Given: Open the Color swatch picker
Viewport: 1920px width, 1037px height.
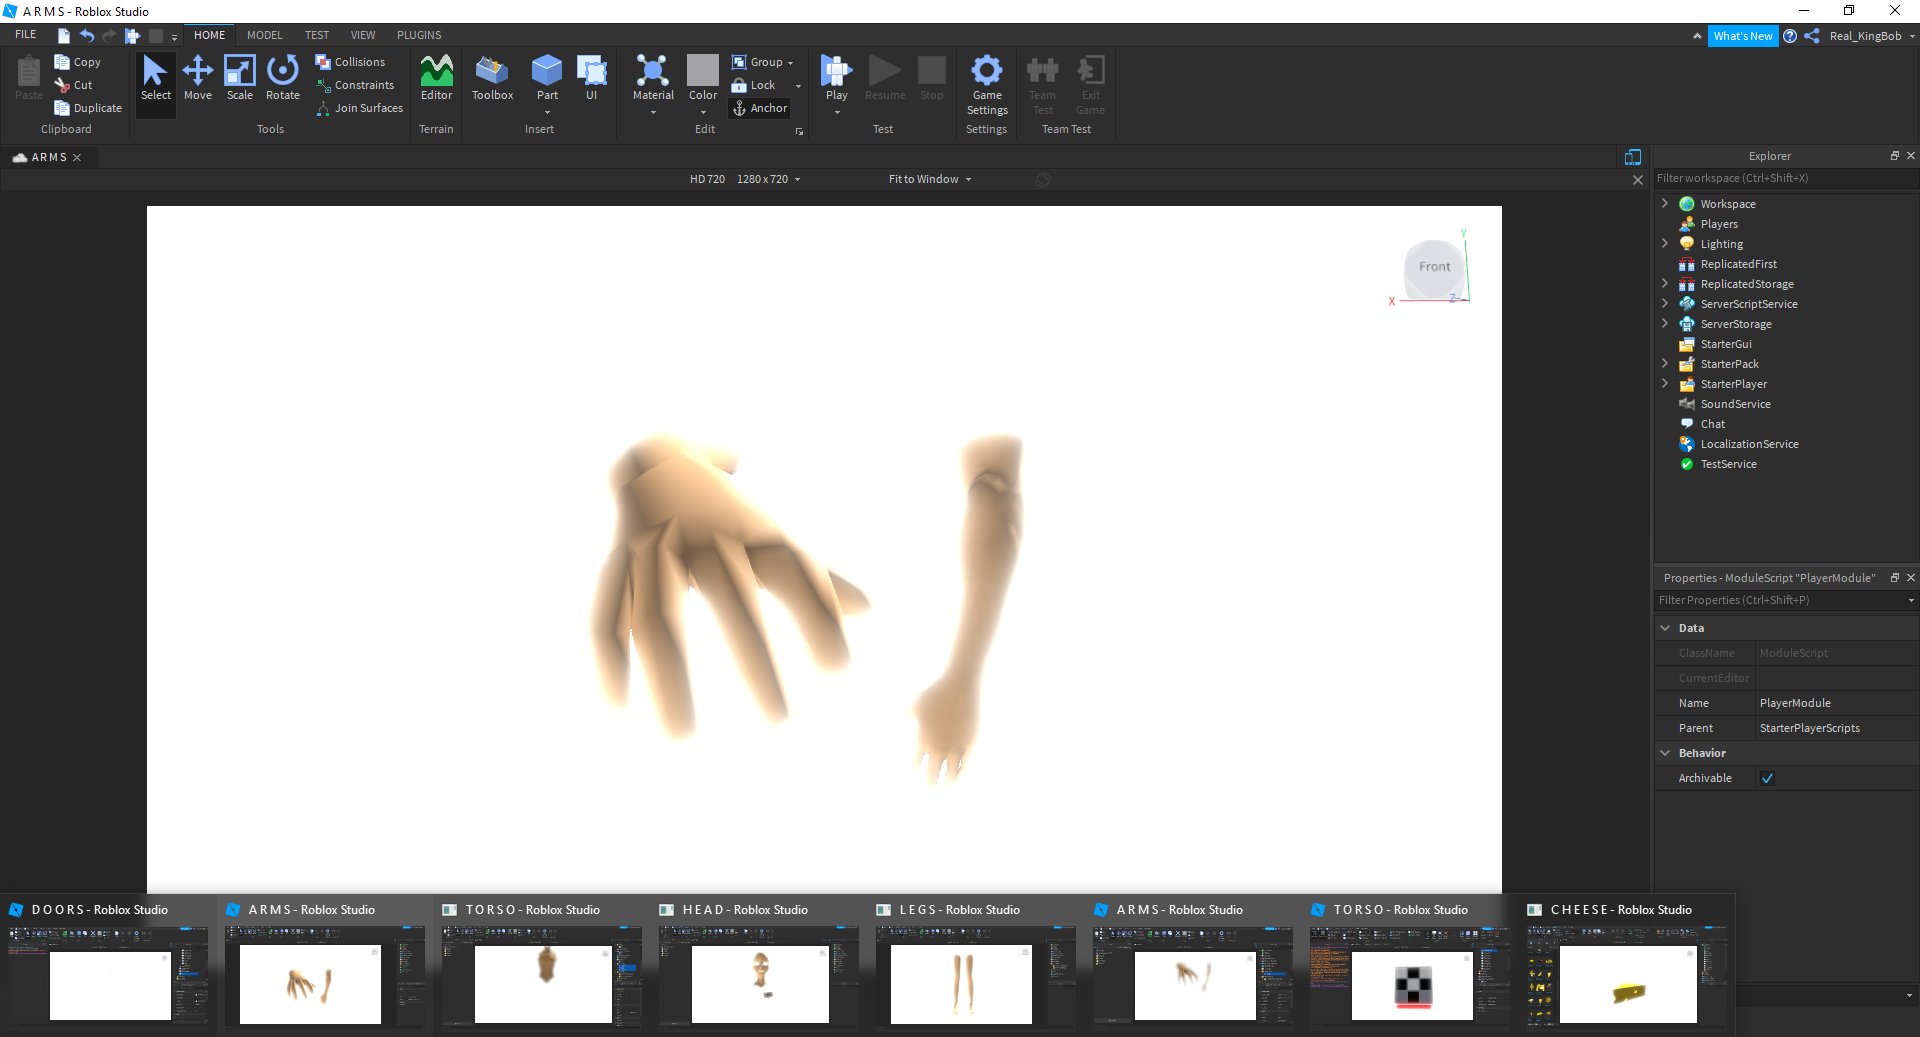Looking at the screenshot, I should pyautogui.click(x=703, y=70).
